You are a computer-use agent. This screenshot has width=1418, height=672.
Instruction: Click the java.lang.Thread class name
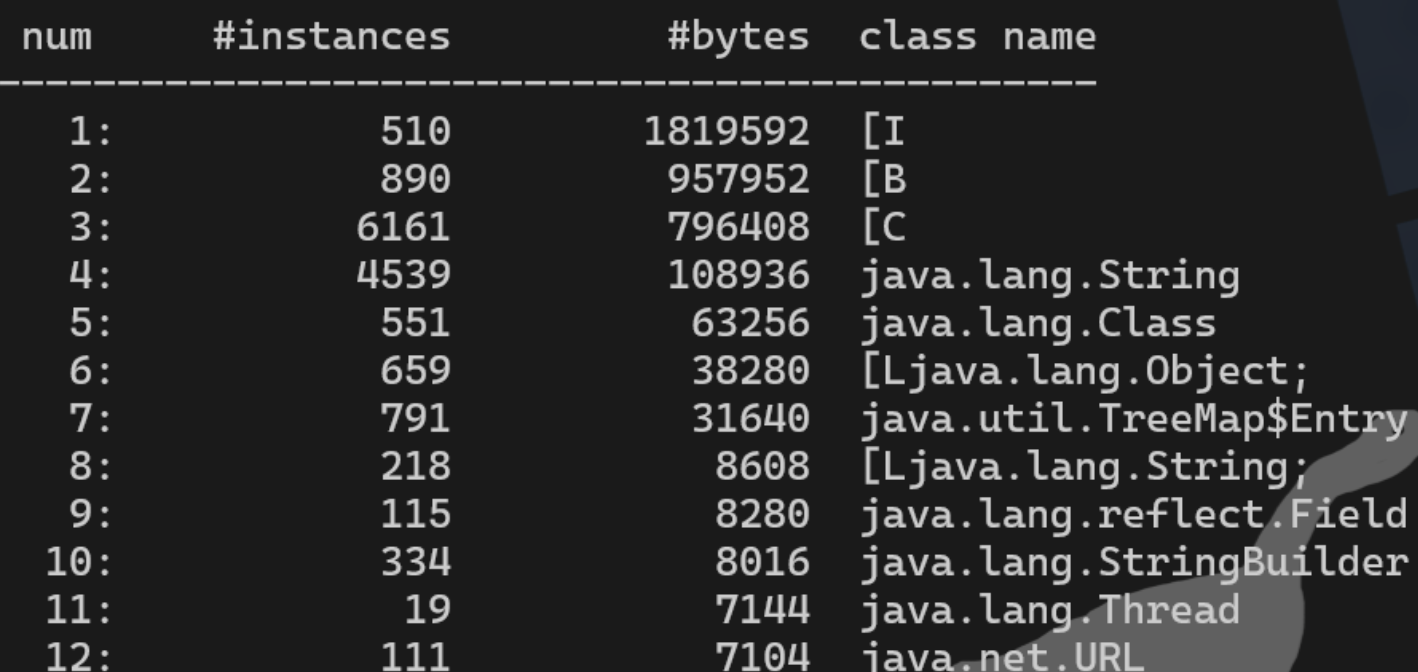pyautogui.click(x=1050, y=610)
